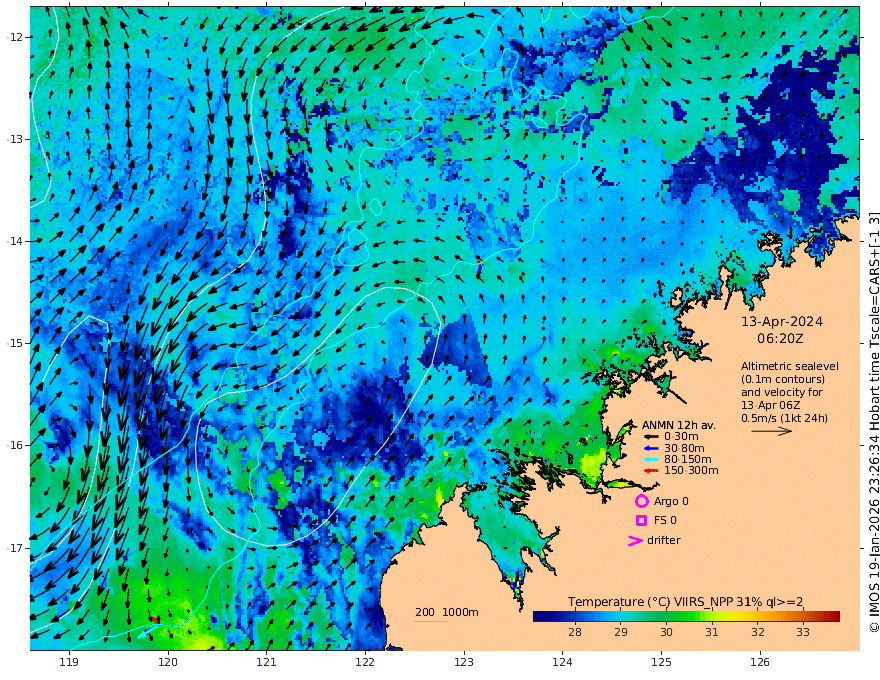Viewport: 880px width, 680px height.
Task: Click the '29' tick on the temperature scale
Action: (620, 632)
